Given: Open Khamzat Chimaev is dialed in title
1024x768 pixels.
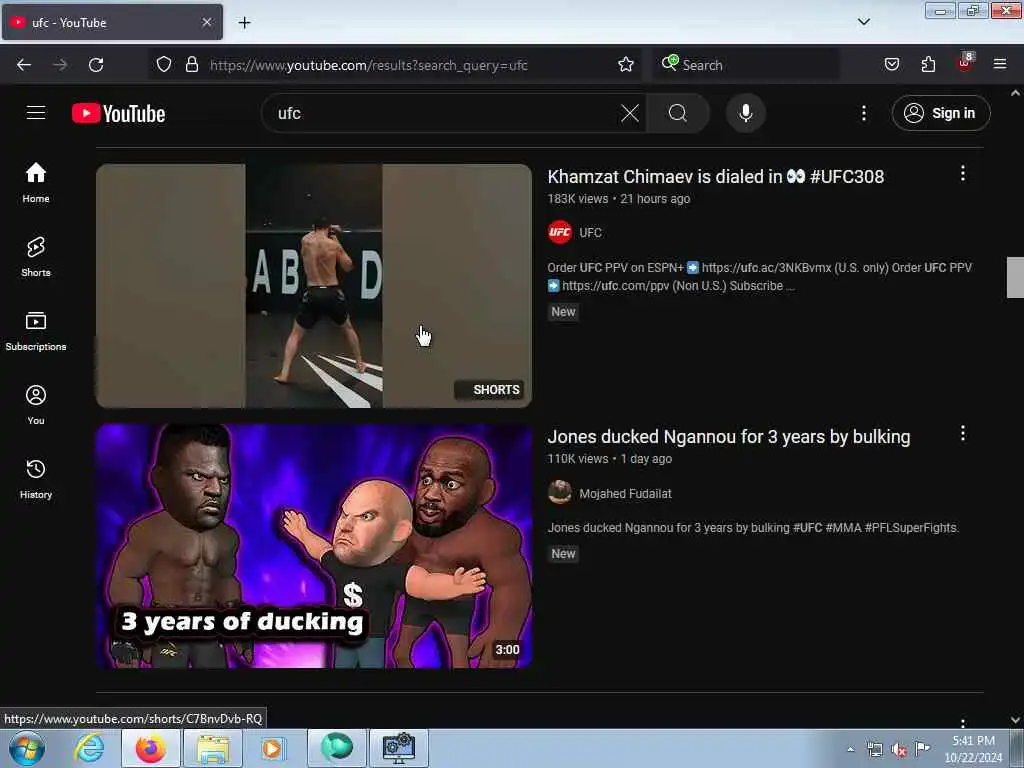Looking at the screenshot, I should pos(715,176).
